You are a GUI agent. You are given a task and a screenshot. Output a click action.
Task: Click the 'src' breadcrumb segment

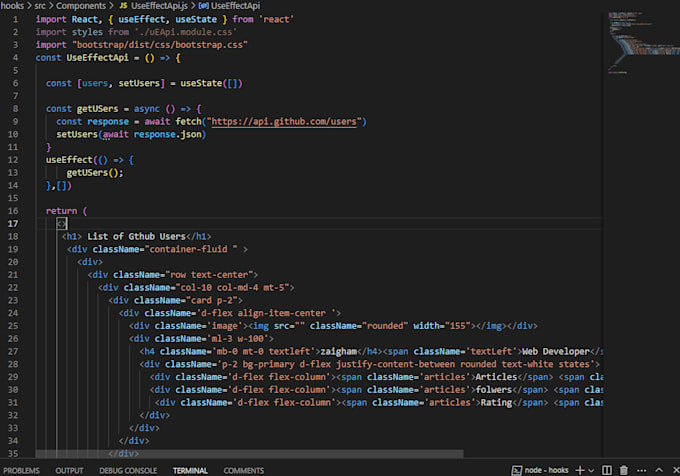click(x=40, y=6)
